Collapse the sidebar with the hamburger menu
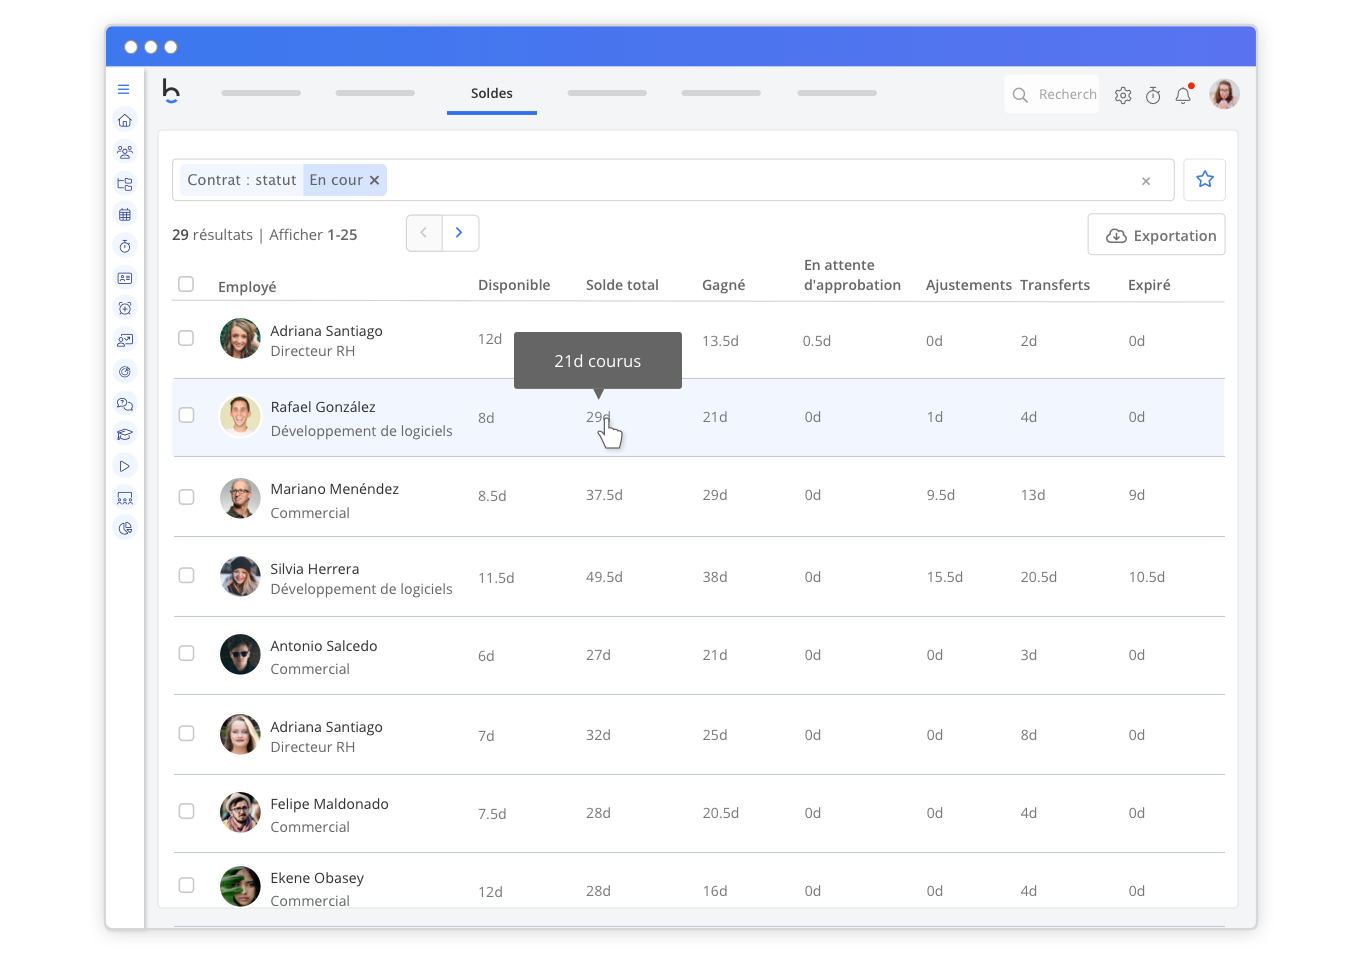 (123, 88)
